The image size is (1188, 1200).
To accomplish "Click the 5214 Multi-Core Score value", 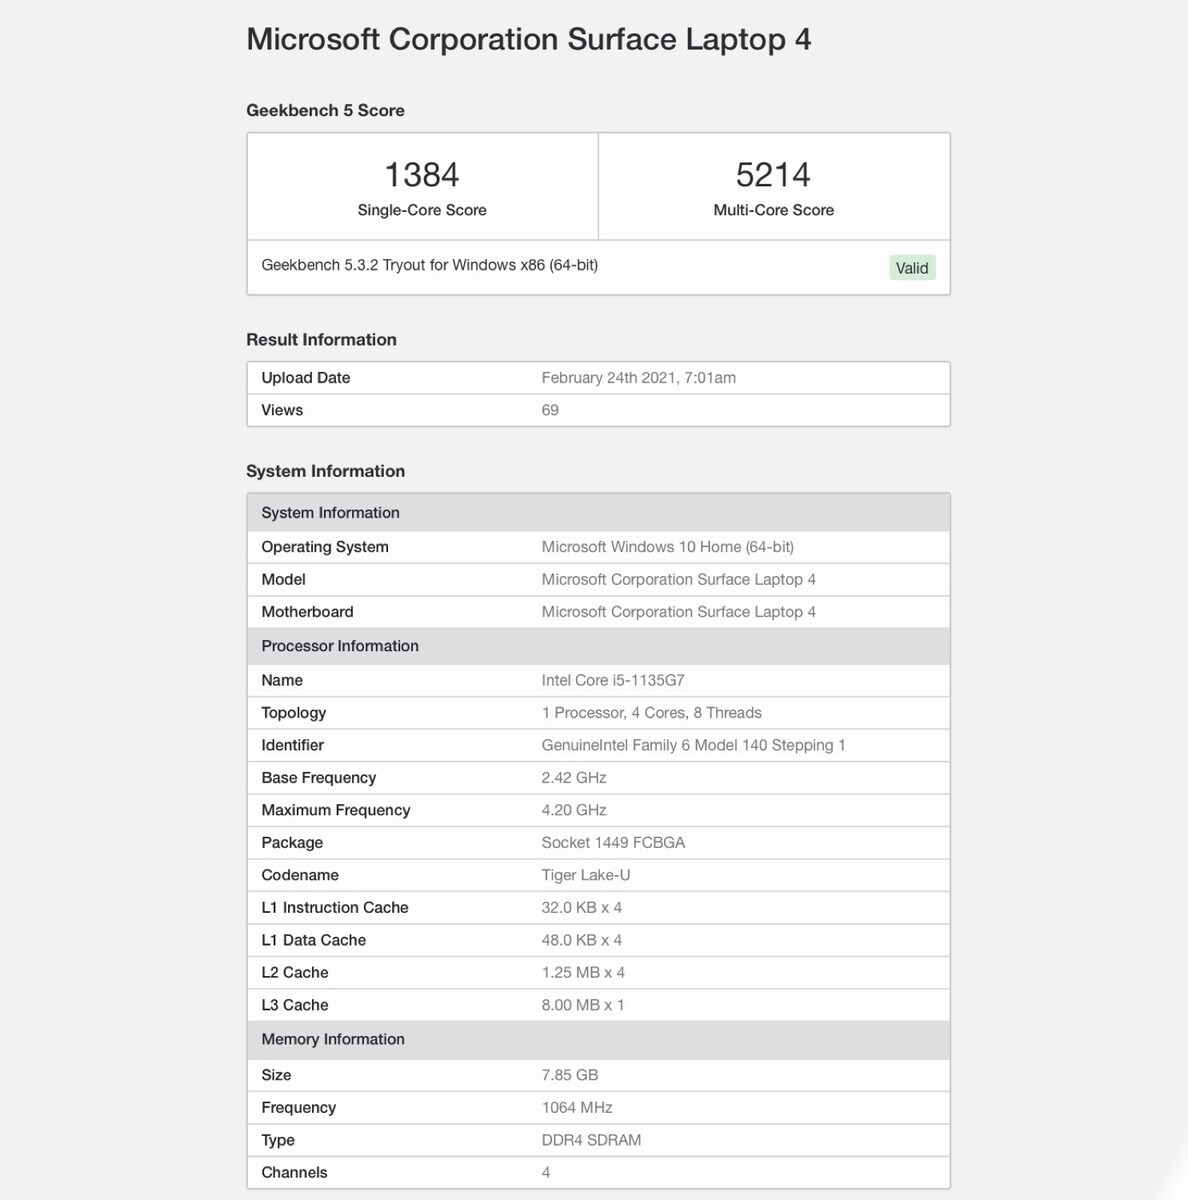I will click(x=773, y=175).
